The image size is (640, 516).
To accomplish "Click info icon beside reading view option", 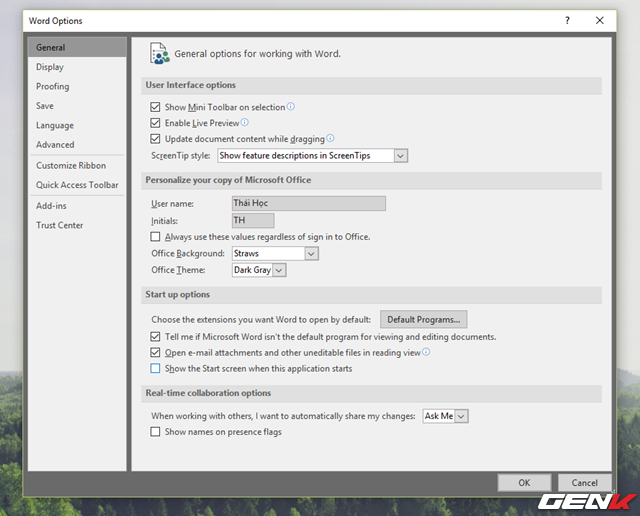I will [426, 352].
